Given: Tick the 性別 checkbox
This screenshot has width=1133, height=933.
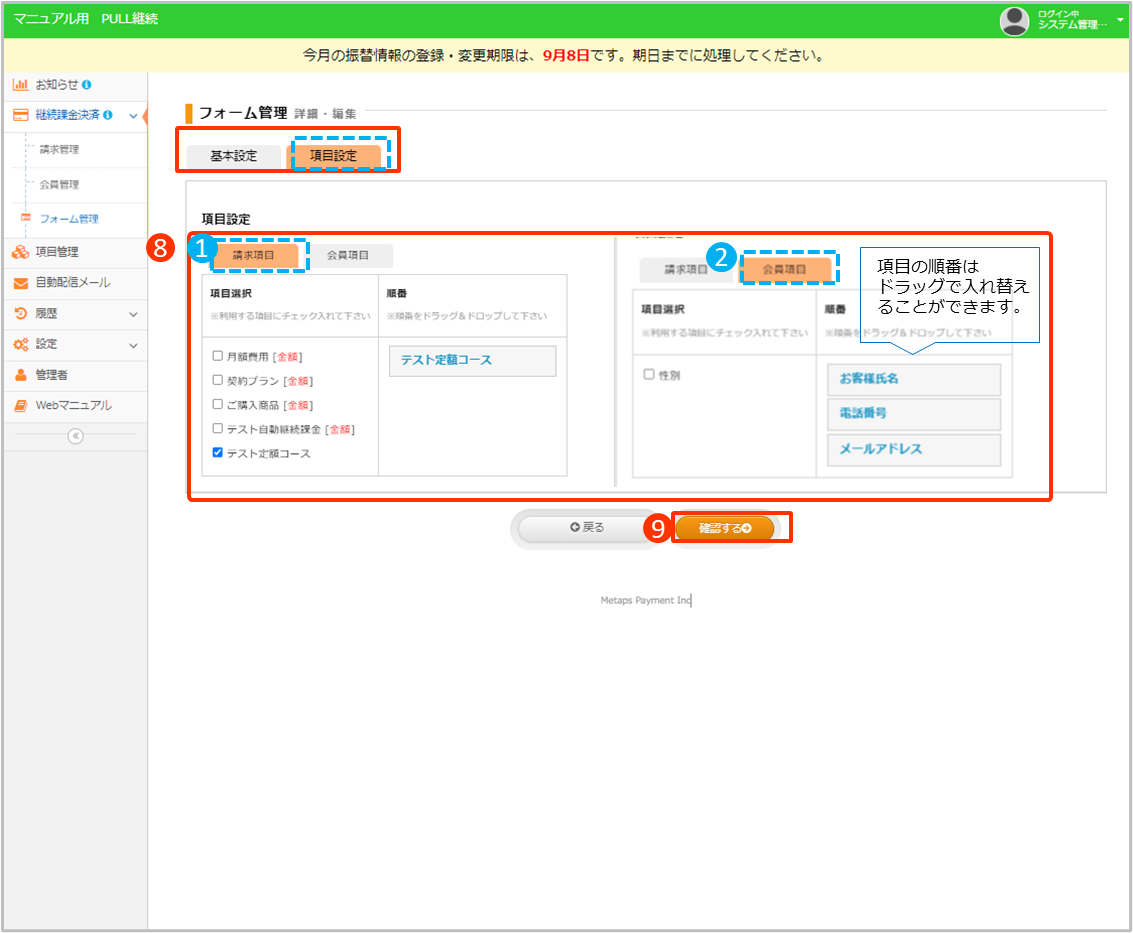Looking at the screenshot, I should [x=649, y=374].
